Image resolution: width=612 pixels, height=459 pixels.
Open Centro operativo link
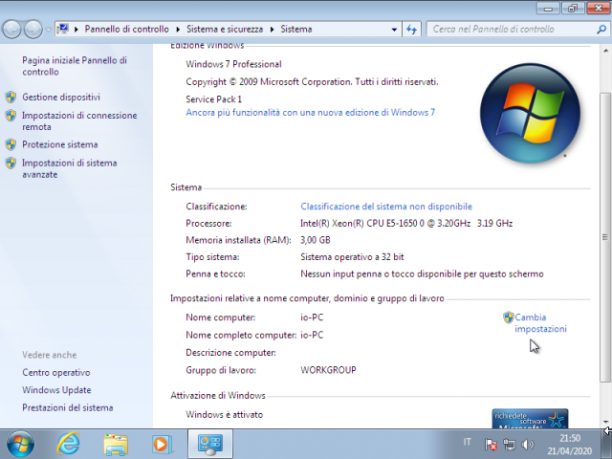click(56, 372)
